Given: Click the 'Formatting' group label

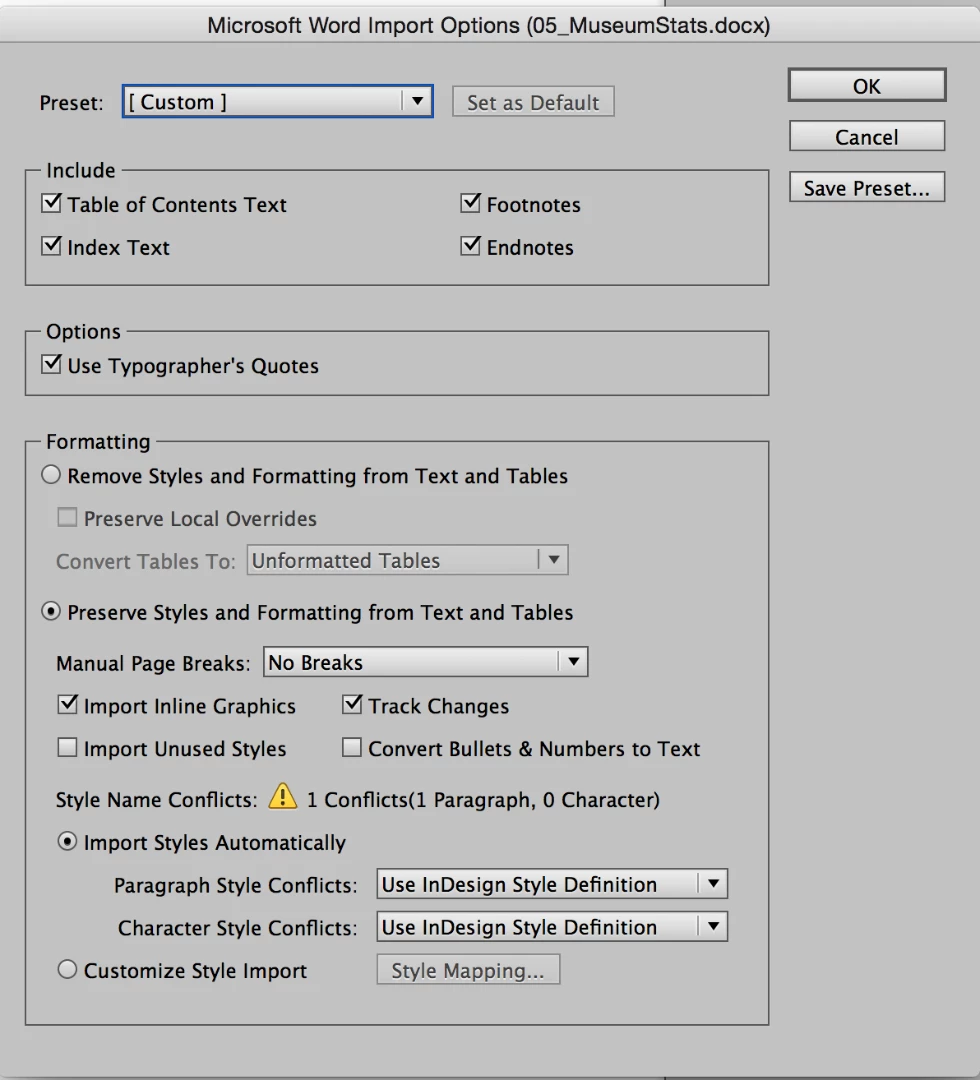Looking at the screenshot, I should click(98, 442).
